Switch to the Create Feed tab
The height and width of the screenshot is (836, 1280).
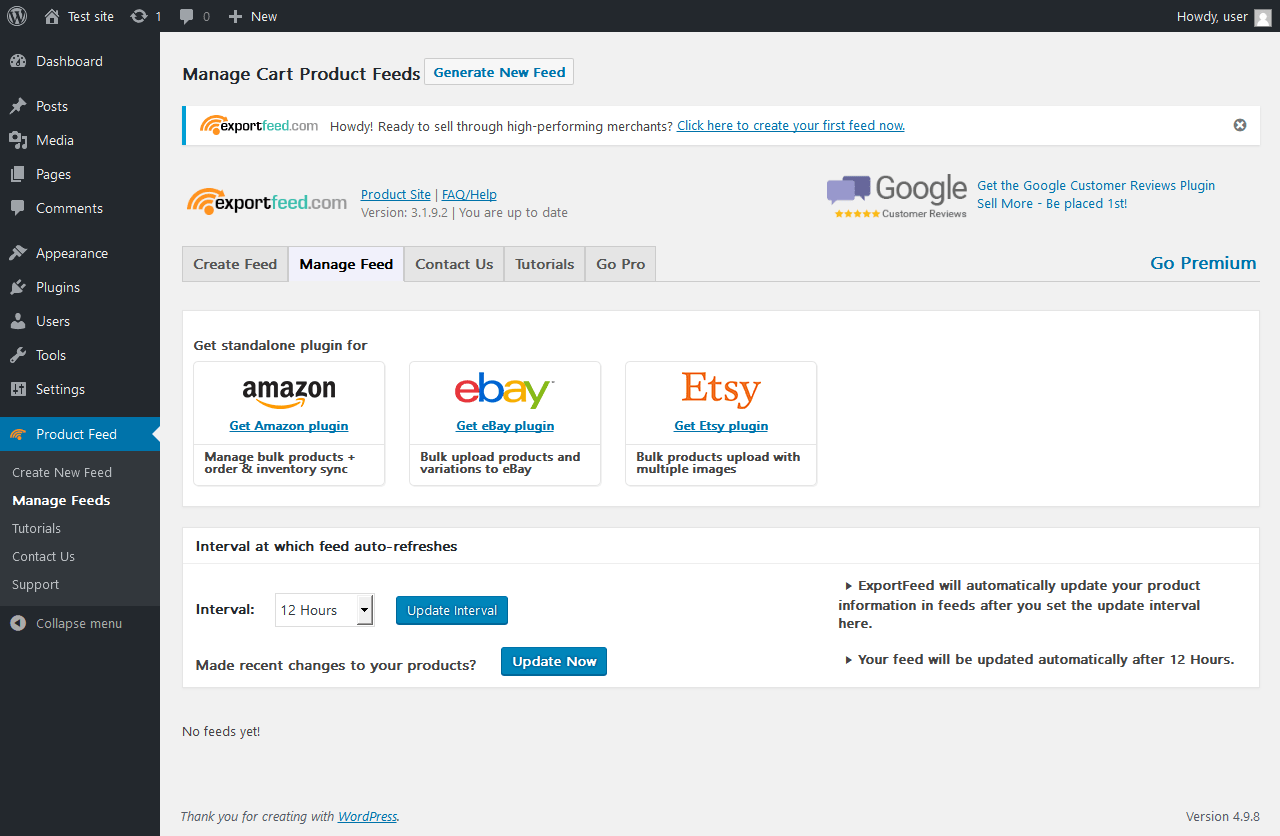click(x=235, y=264)
